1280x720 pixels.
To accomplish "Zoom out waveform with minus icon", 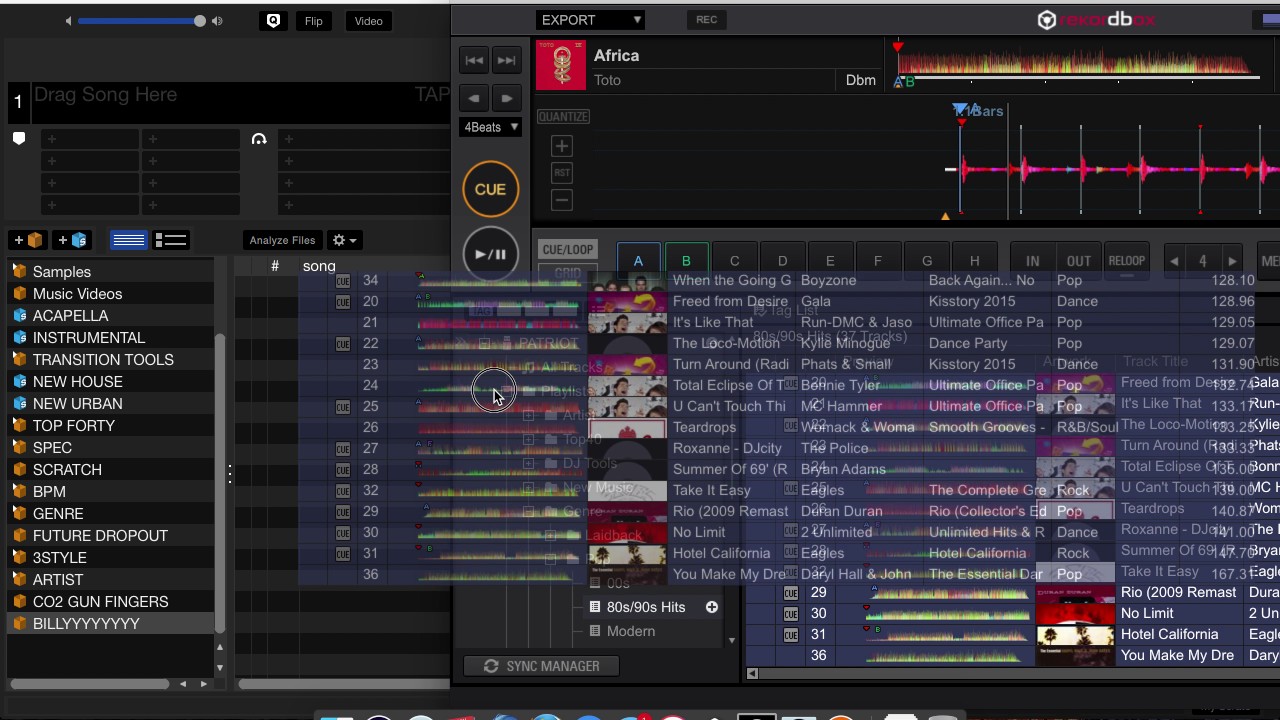I will pos(561,200).
